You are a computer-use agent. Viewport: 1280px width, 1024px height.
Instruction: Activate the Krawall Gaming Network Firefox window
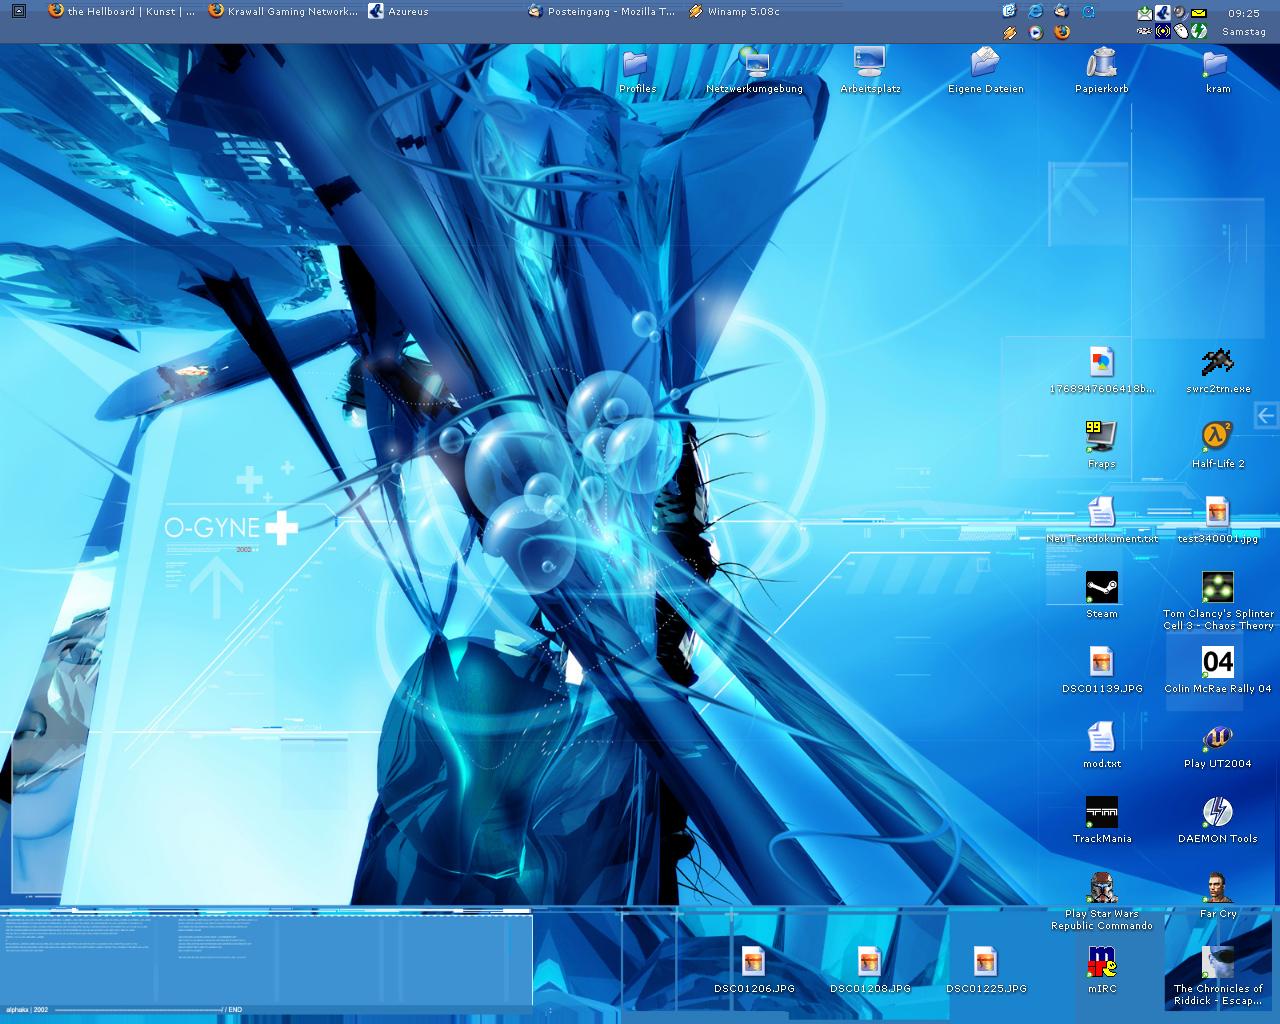pyautogui.click(x=283, y=12)
